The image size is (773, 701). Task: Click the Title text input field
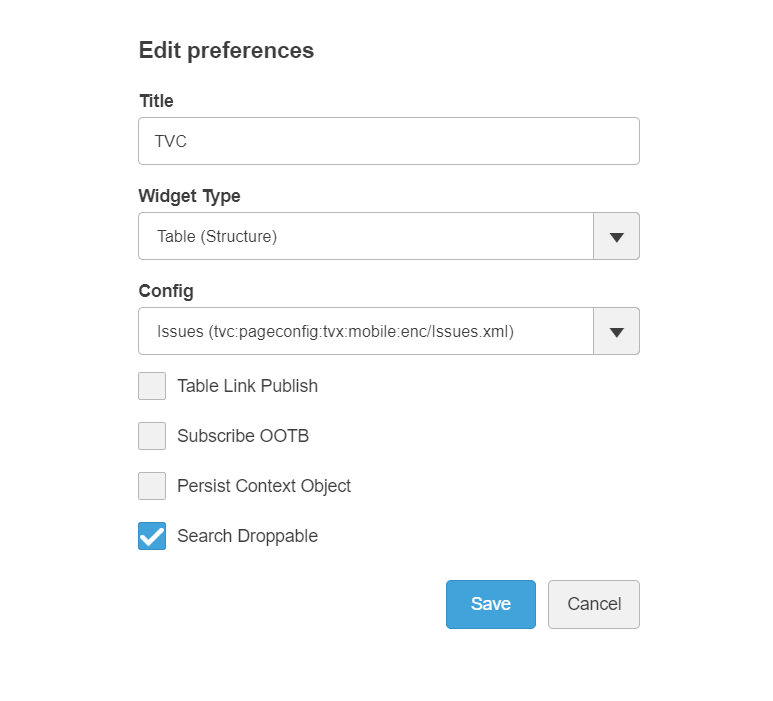pos(388,141)
